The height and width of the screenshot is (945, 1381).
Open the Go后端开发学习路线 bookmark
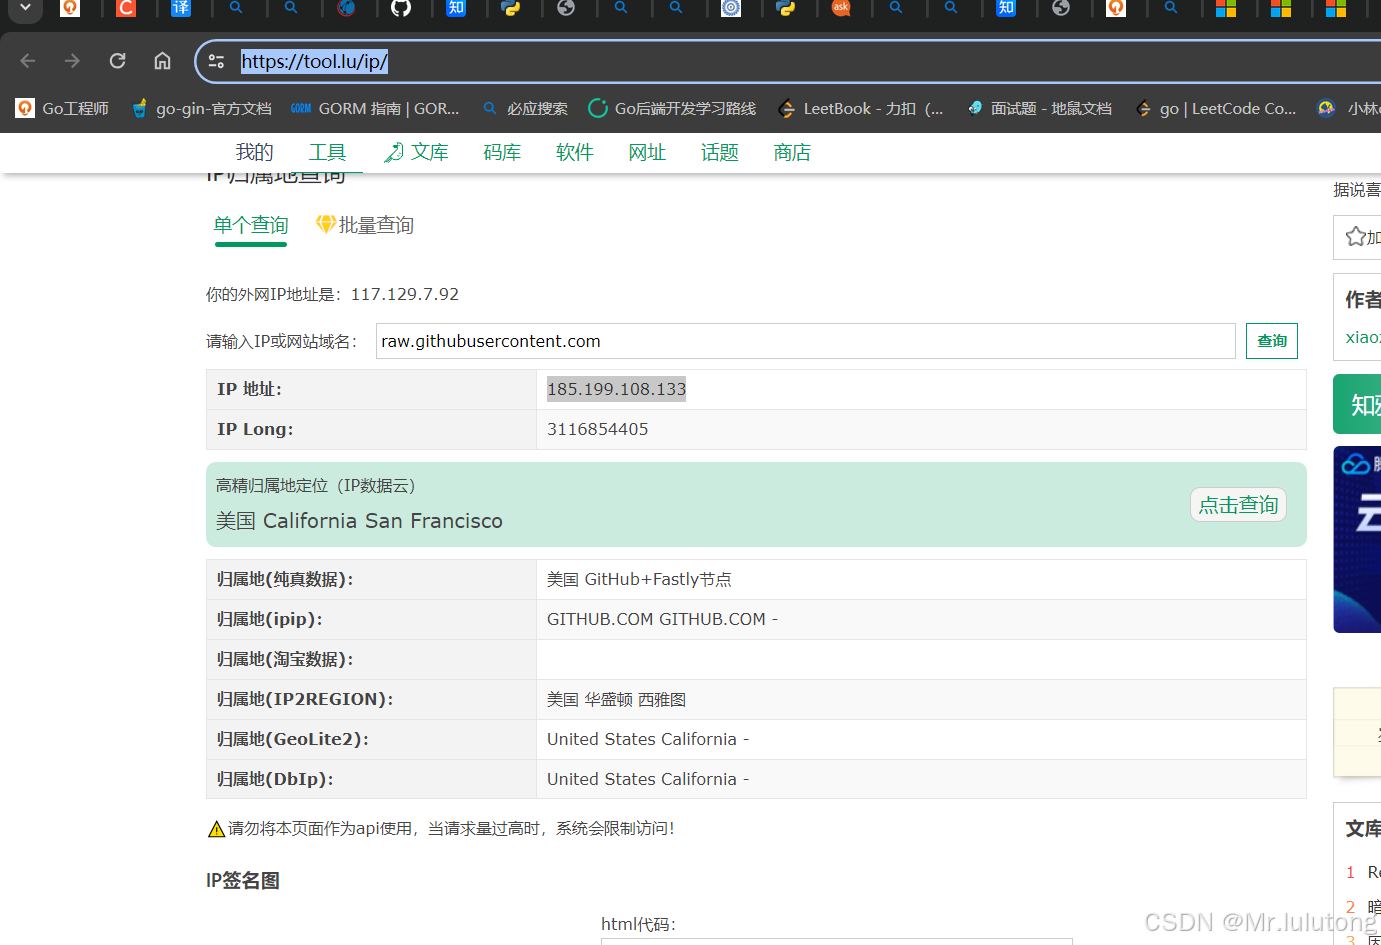pos(672,108)
